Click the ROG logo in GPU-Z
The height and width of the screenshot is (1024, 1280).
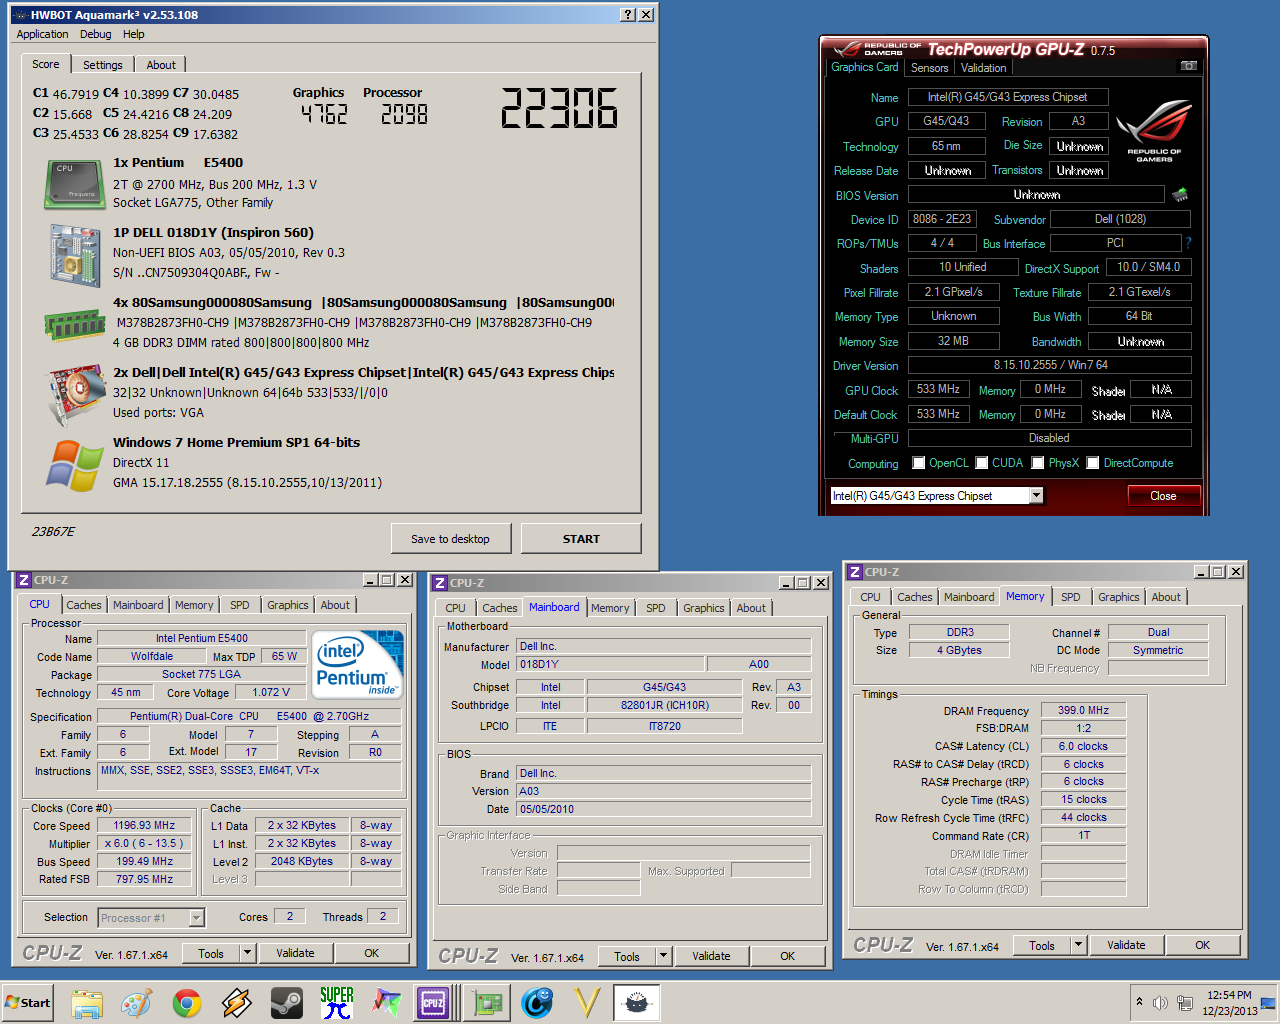click(1154, 130)
